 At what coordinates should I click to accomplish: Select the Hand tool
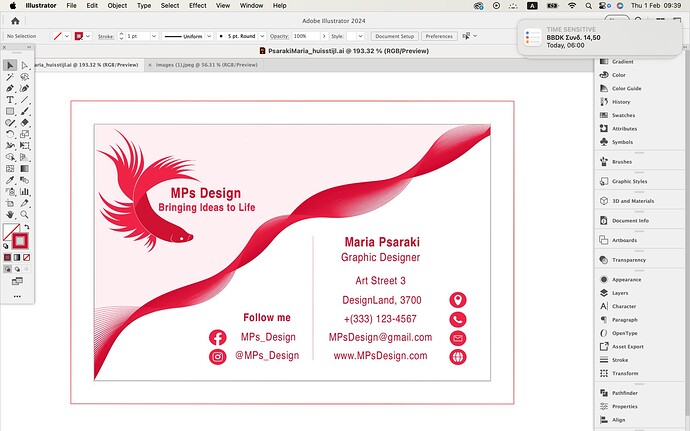point(10,214)
